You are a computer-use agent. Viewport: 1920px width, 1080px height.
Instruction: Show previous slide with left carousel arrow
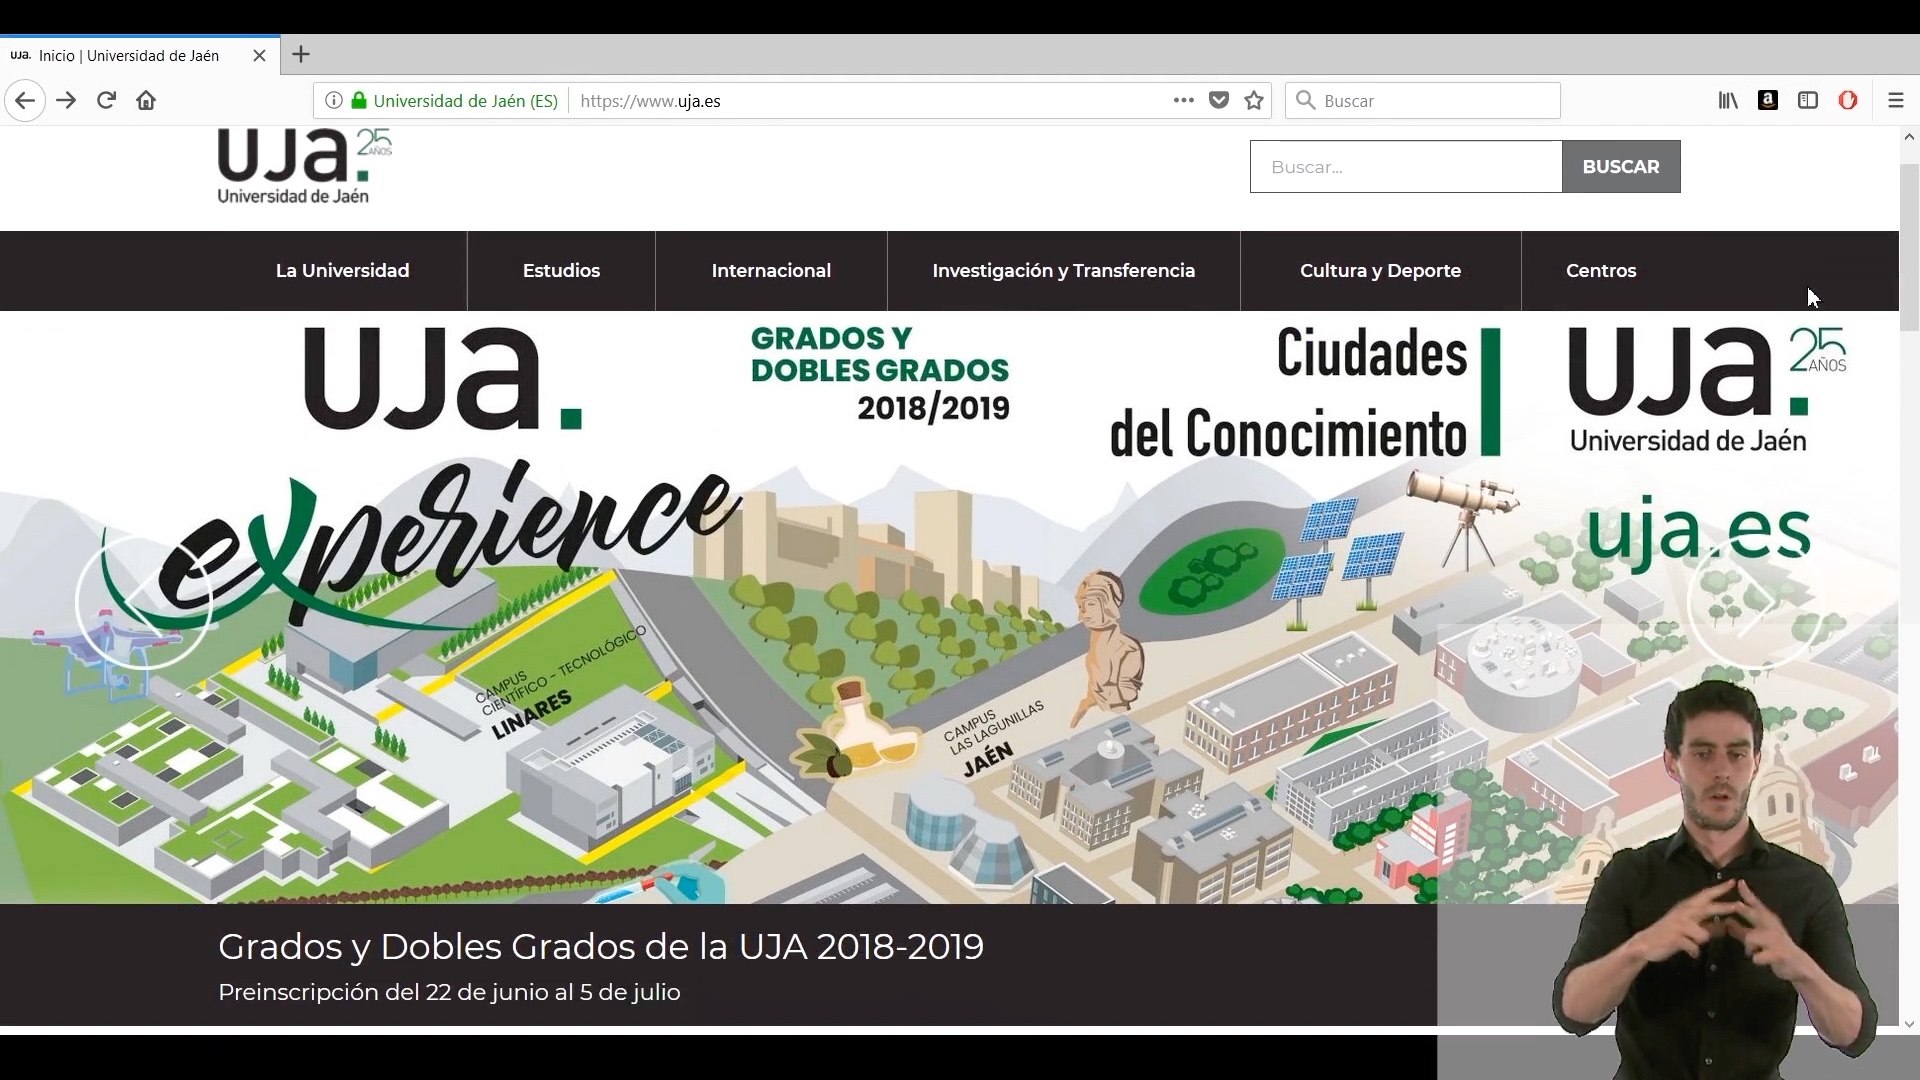tap(144, 601)
